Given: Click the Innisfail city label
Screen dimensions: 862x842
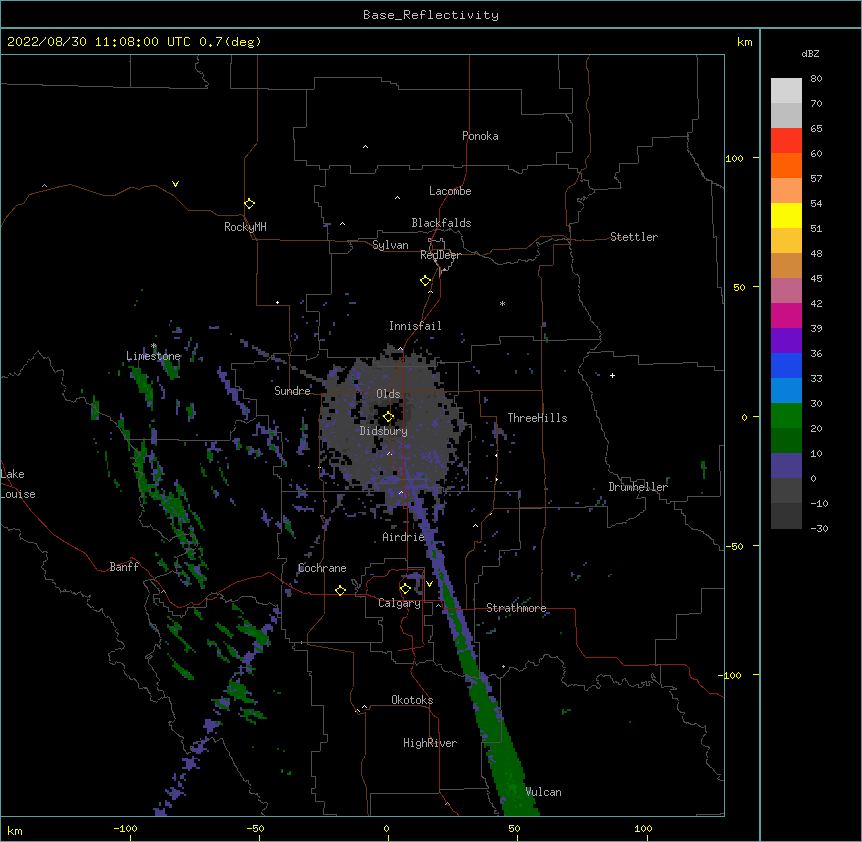Looking at the screenshot, I should point(415,326).
